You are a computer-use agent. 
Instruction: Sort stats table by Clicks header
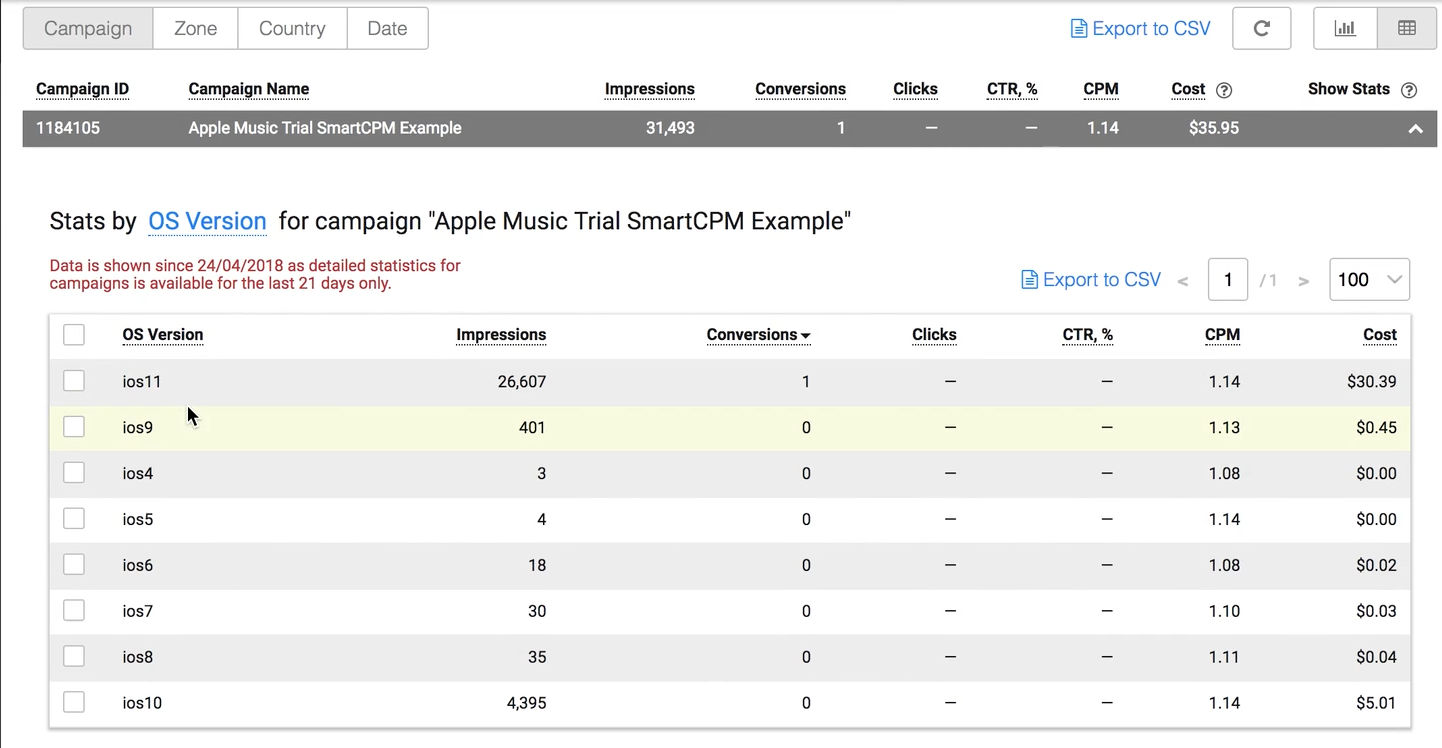click(x=934, y=335)
